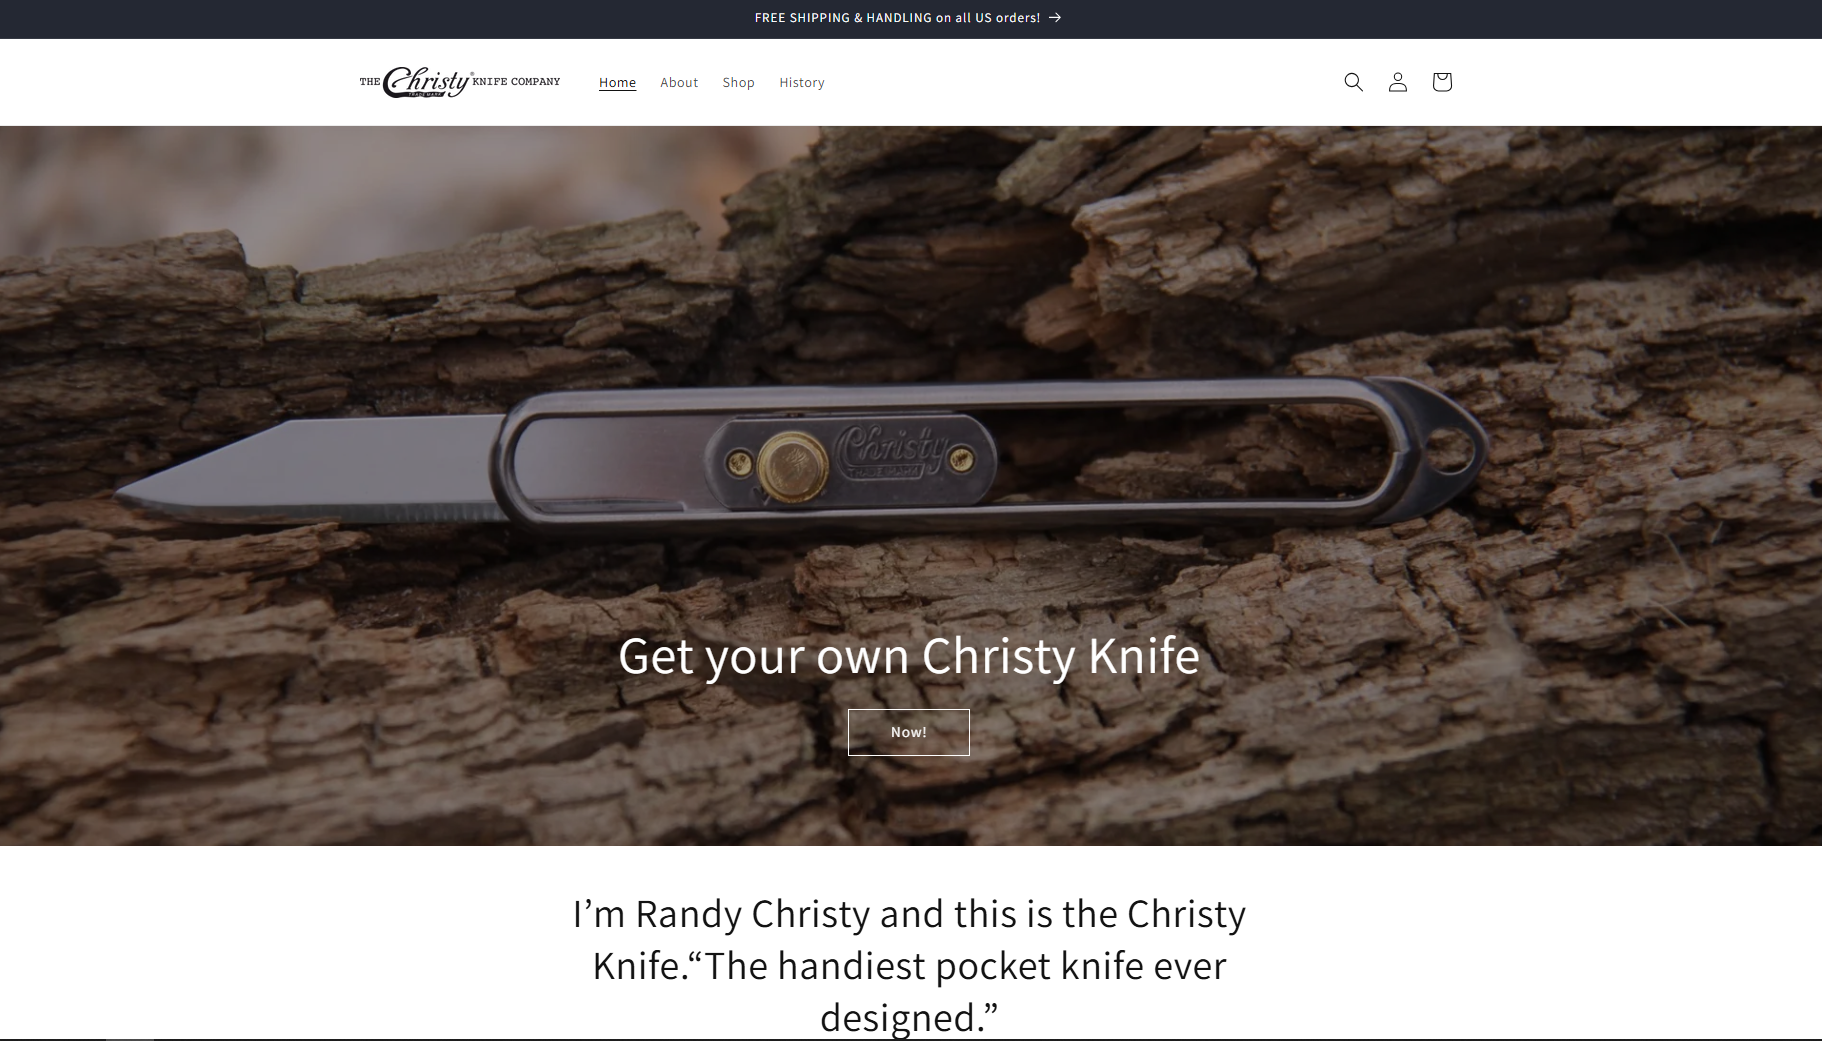Click the Christy Knife Company logo
Viewport: 1822px width, 1041px height.
460,82
